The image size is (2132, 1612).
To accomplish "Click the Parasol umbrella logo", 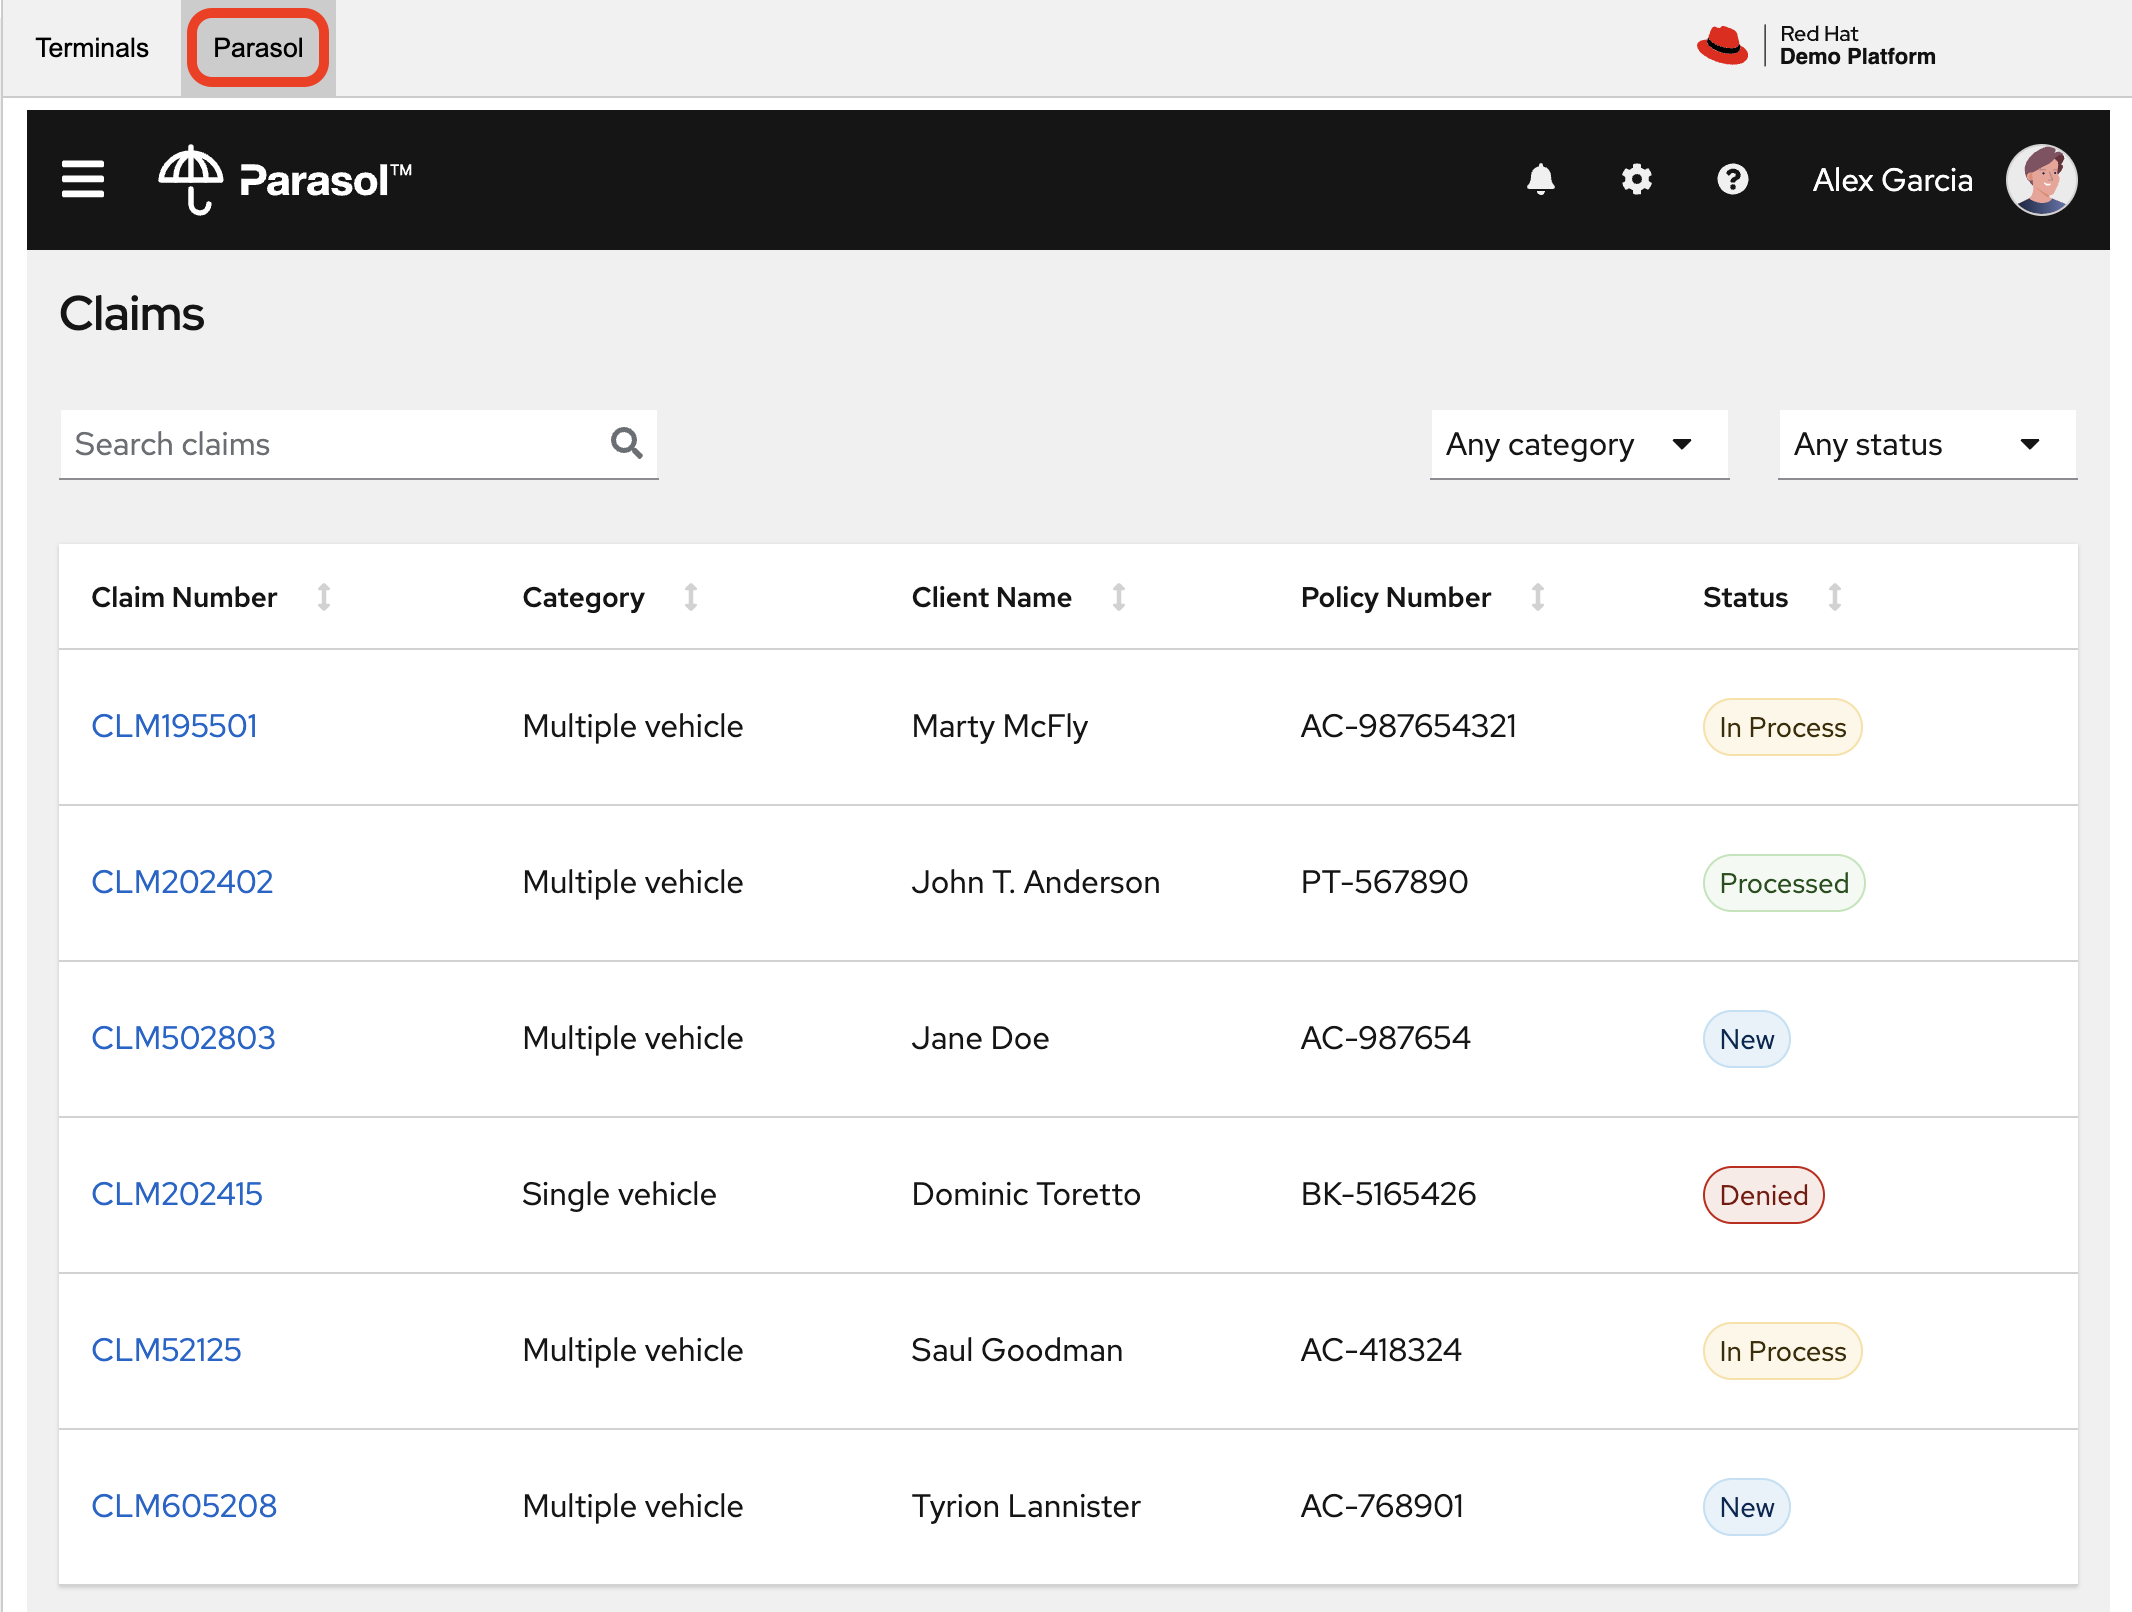I will [285, 180].
